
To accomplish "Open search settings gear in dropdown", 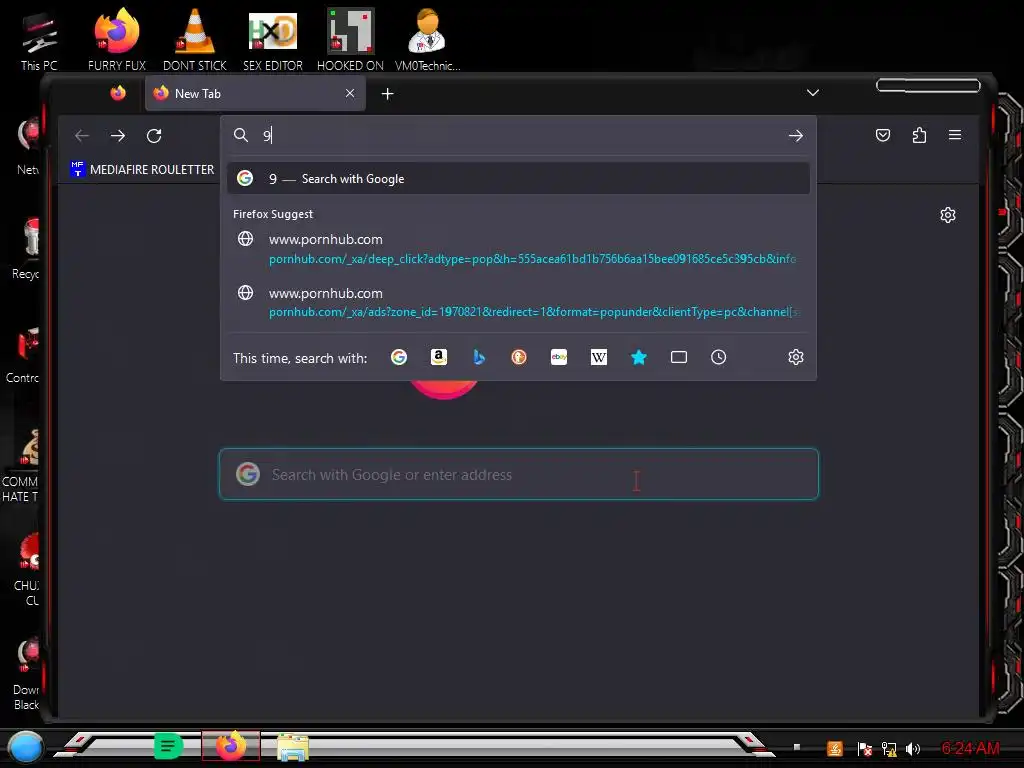I will point(795,357).
